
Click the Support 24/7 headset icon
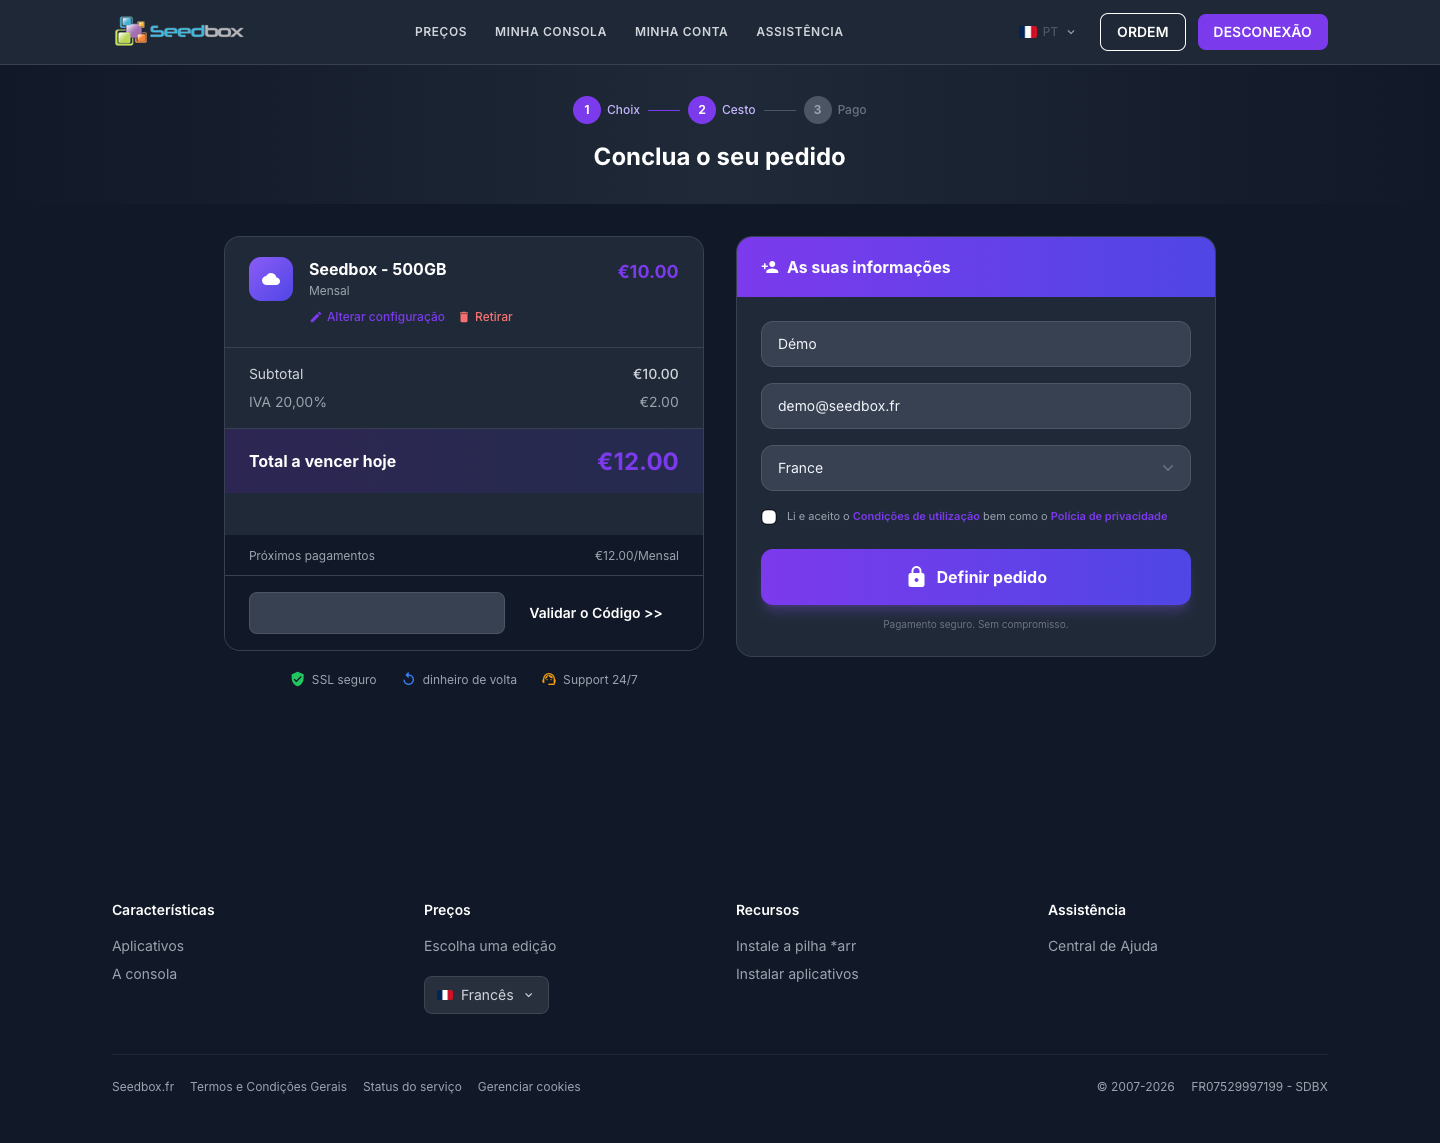point(549,679)
